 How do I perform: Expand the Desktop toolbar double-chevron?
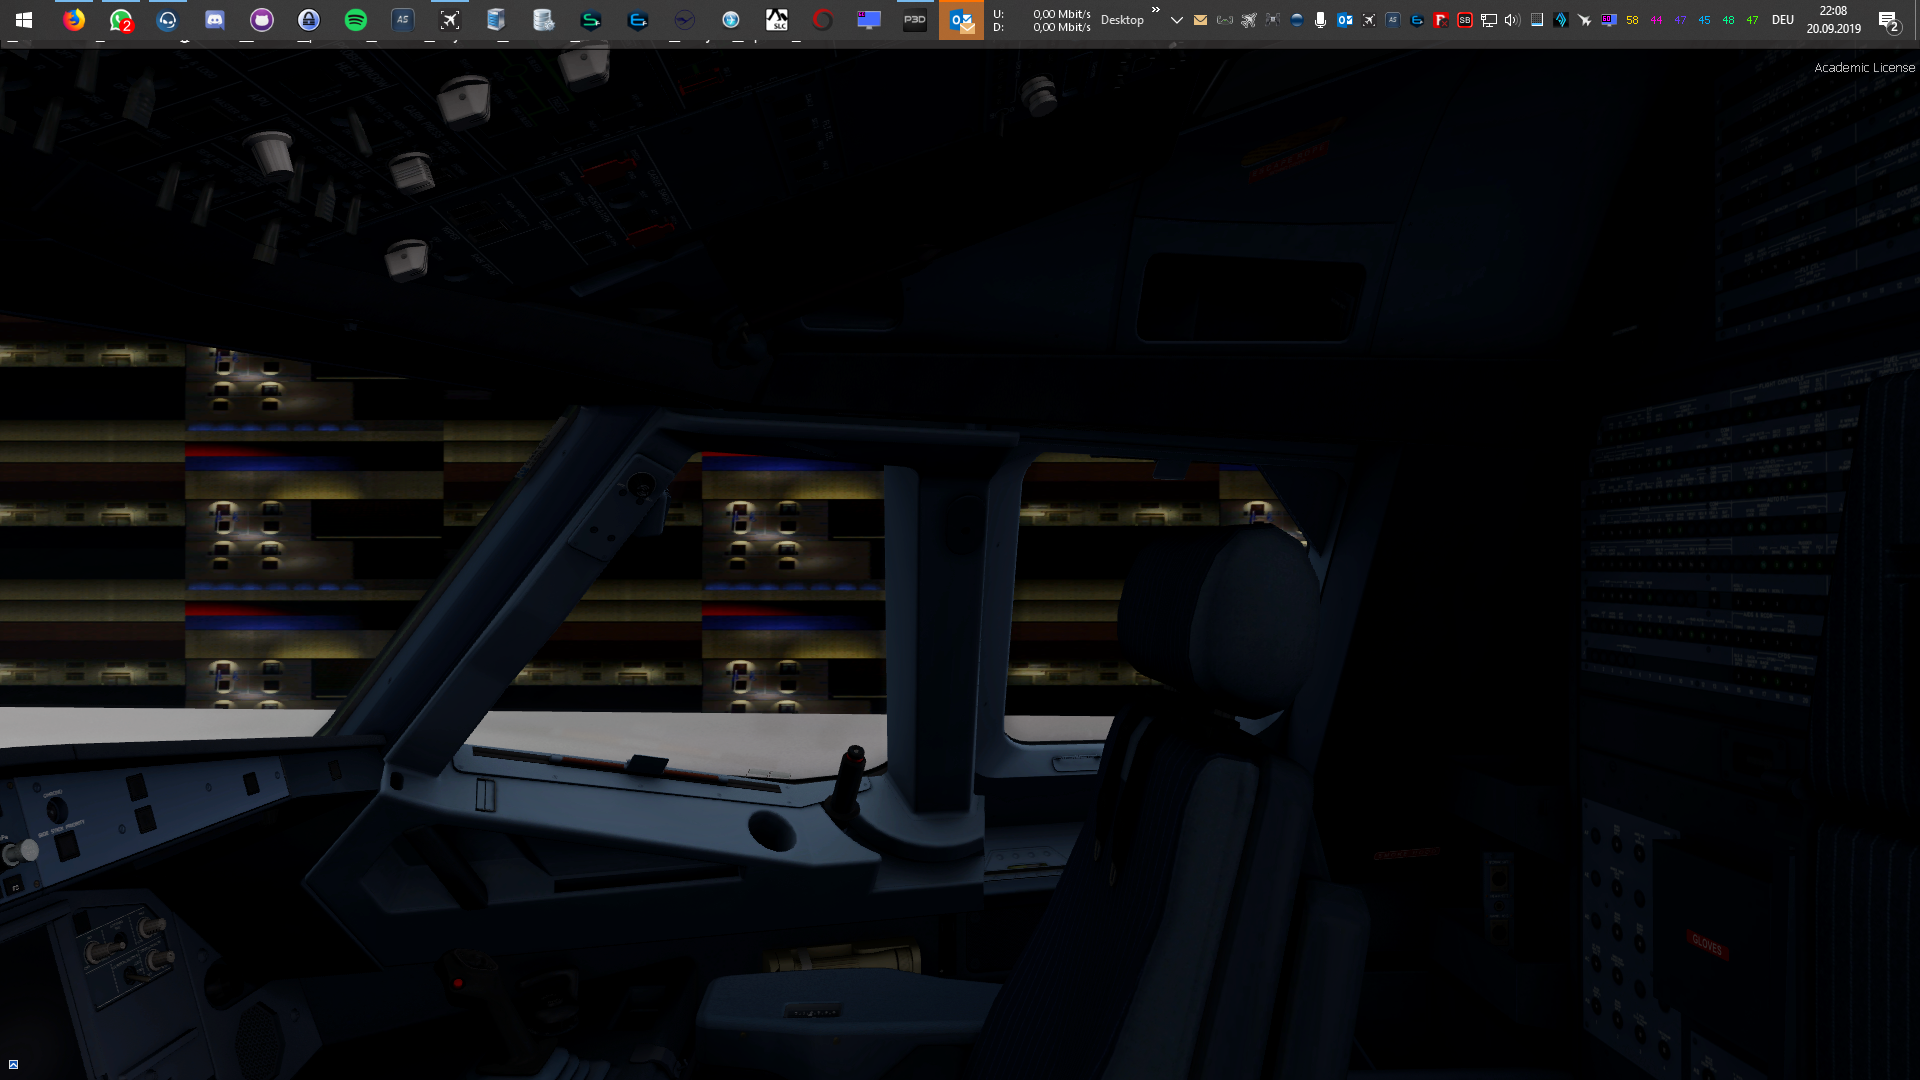pyautogui.click(x=1156, y=10)
